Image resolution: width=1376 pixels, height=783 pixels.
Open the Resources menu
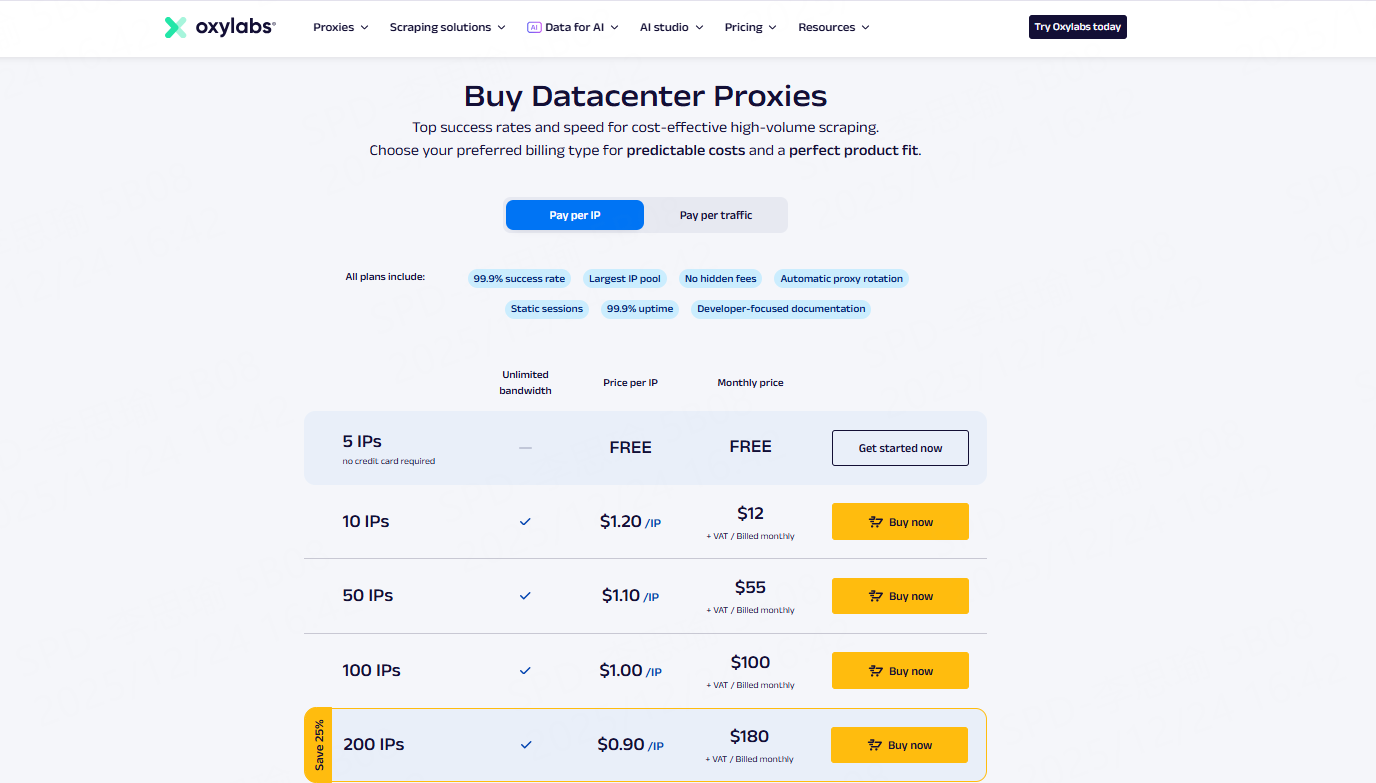tap(833, 28)
